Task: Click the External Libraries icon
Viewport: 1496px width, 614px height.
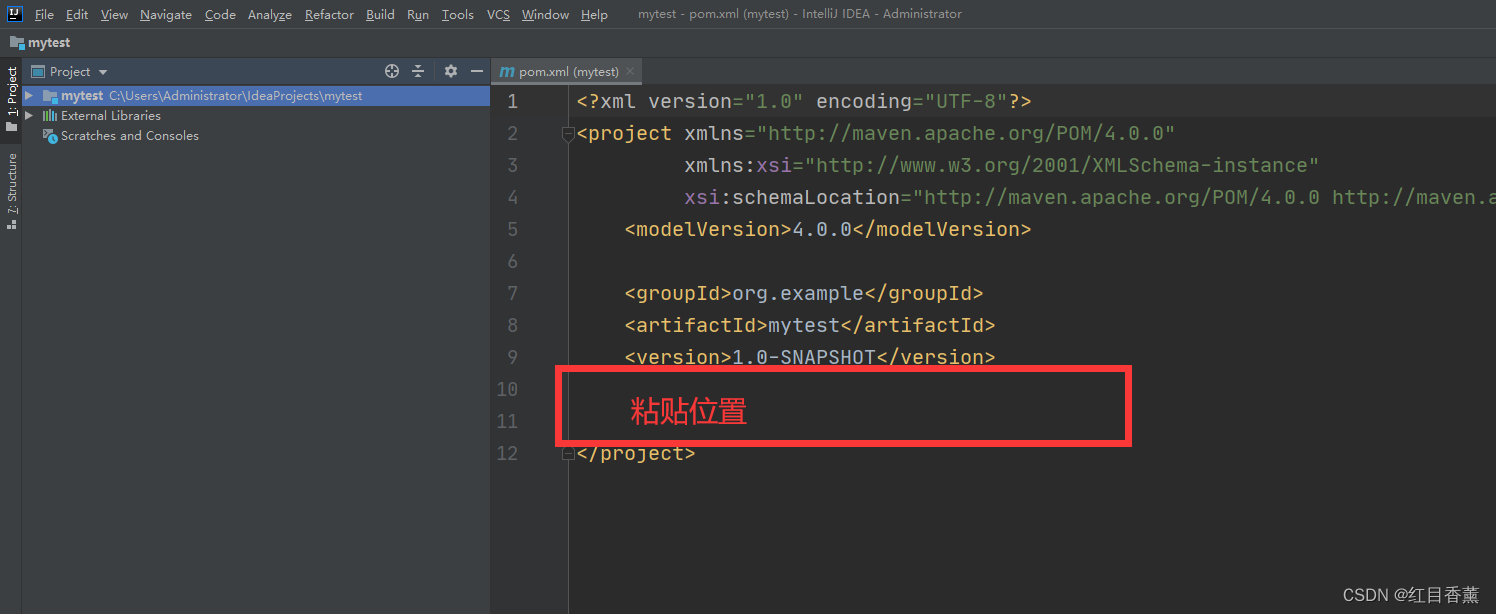Action: (x=50, y=115)
